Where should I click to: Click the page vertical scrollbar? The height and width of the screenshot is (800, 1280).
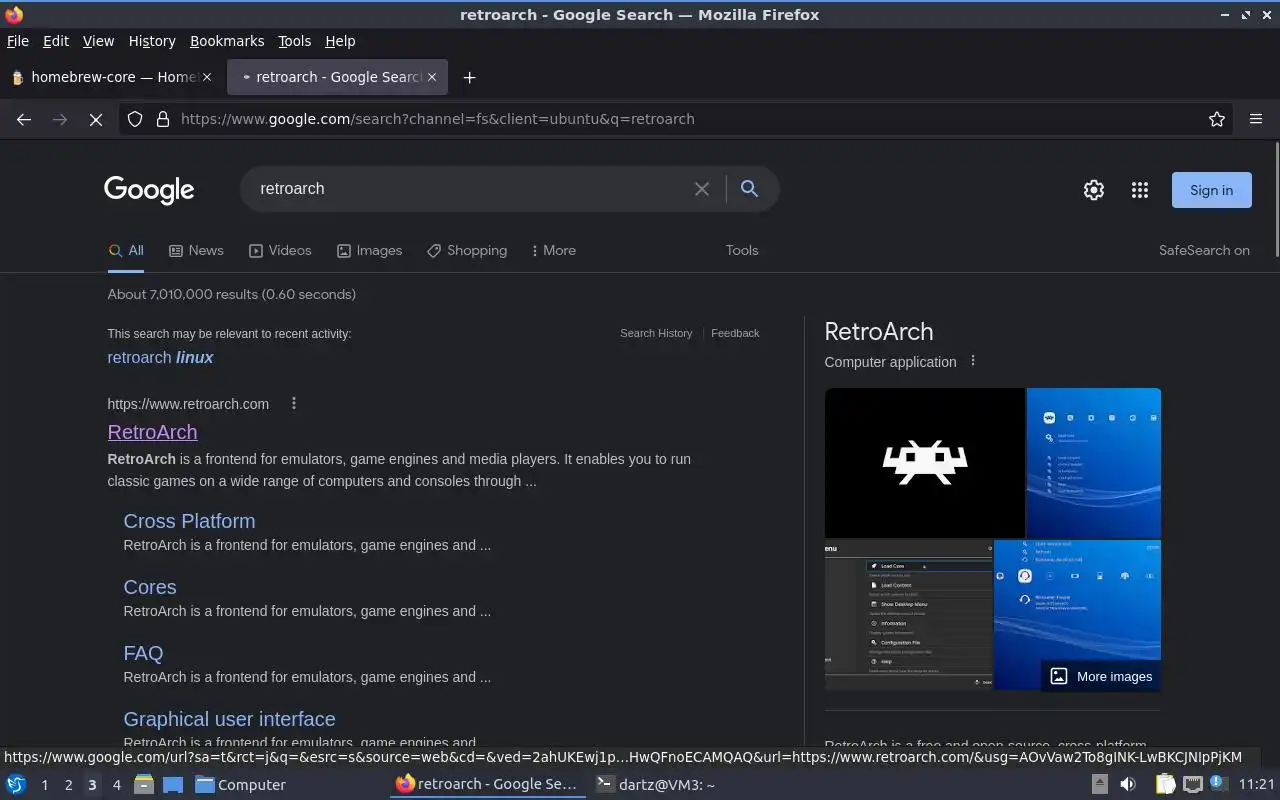coord(1276,200)
